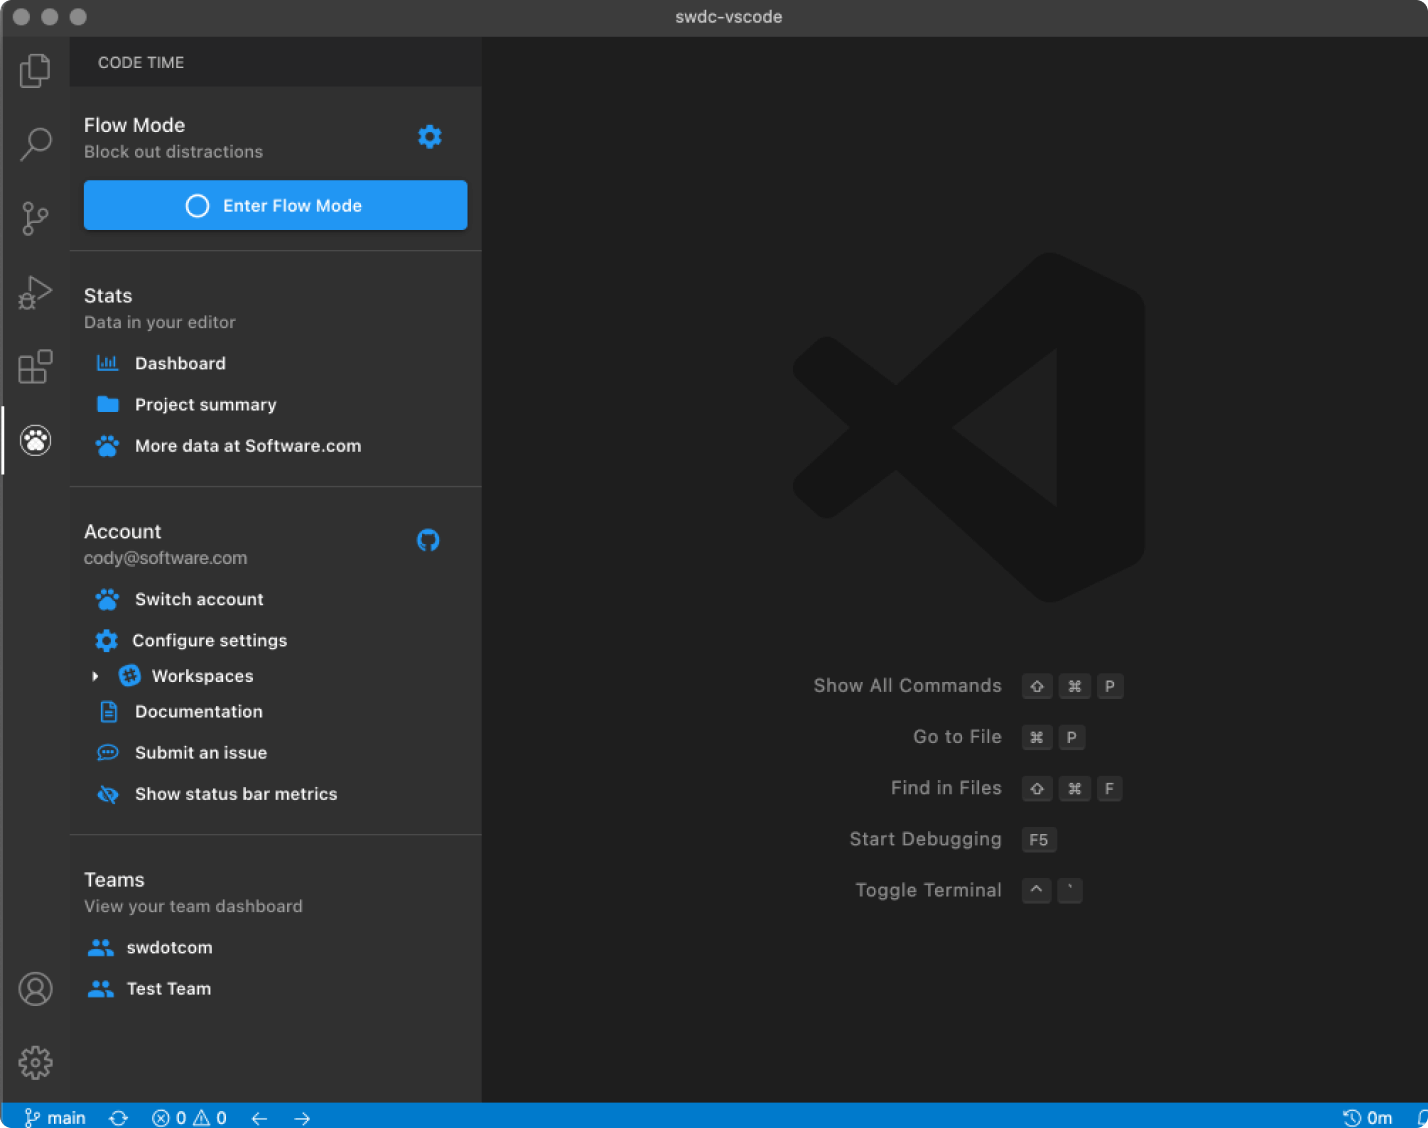This screenshot has width=1428, height=1128.
Task: Select Show status bar metrics
Action: pyautogui.click(x=236, y=794)
